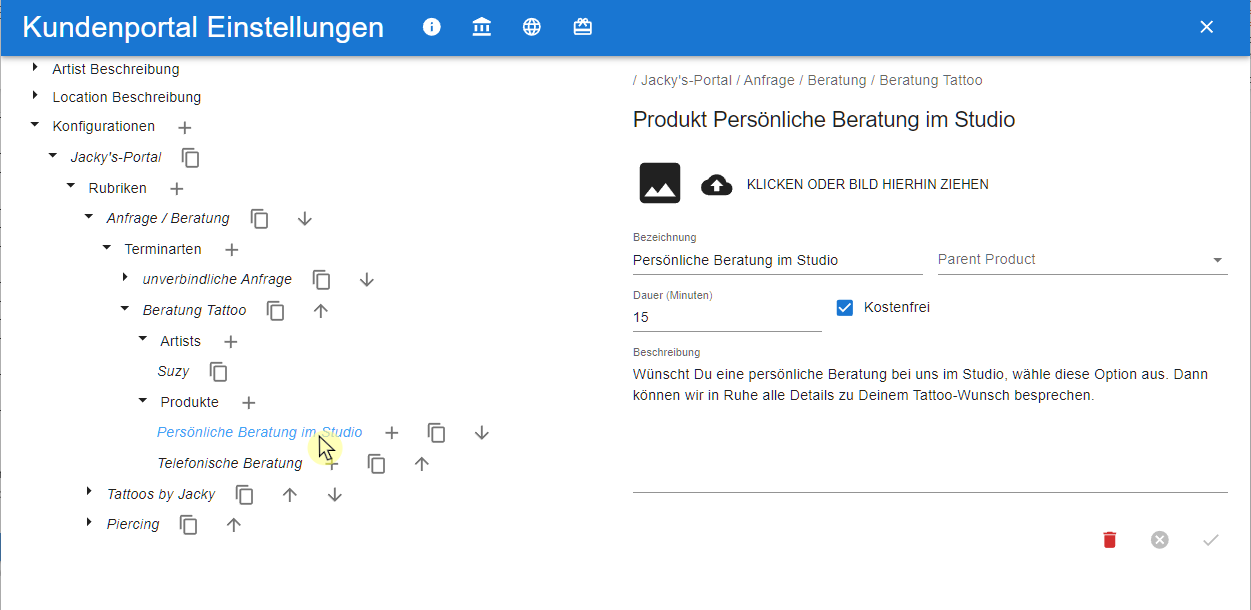The width and height of the screenshot is (1251, 610).
Task: Move Telefonische Beratung up
Action: point(422,464)
